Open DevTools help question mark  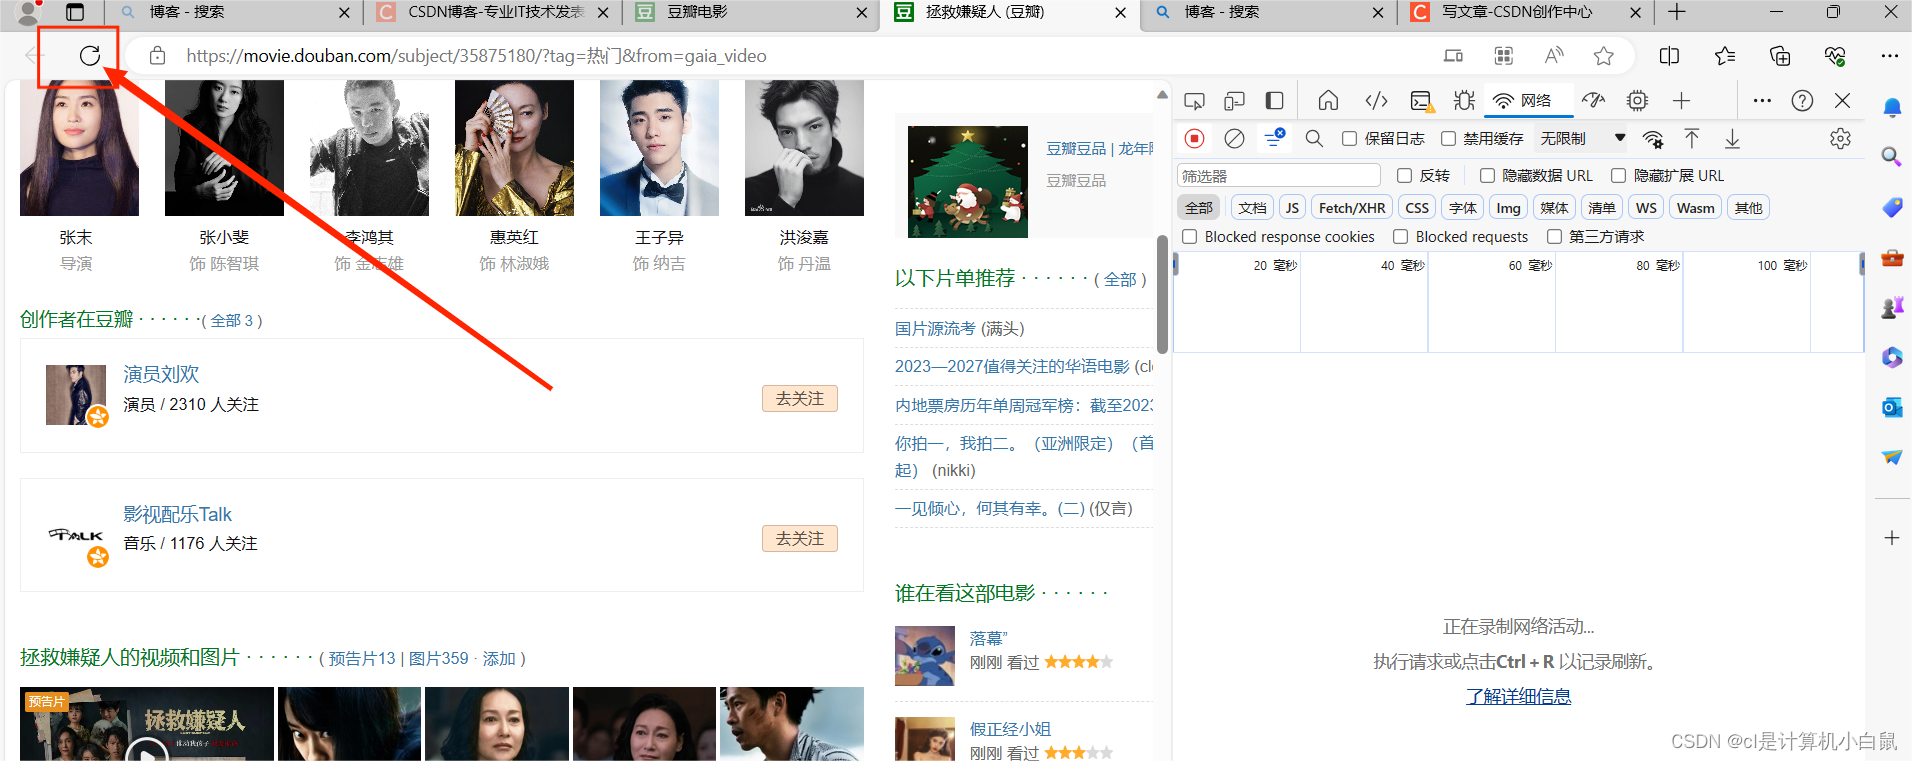coord(1802,100)
